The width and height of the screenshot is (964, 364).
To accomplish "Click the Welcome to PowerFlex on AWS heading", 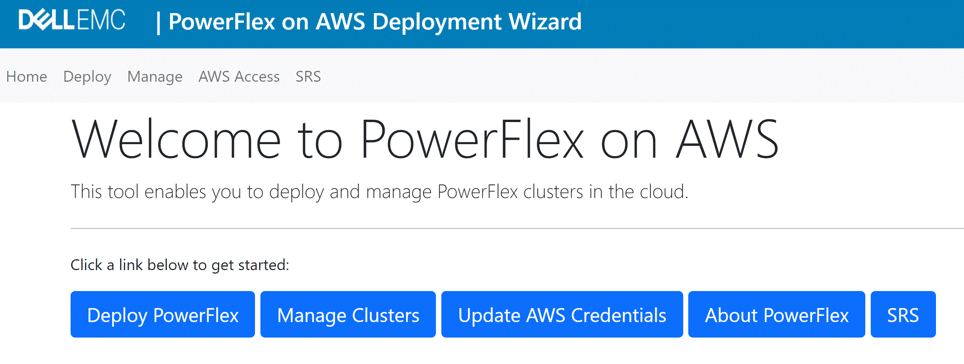I will coord(425,139).
